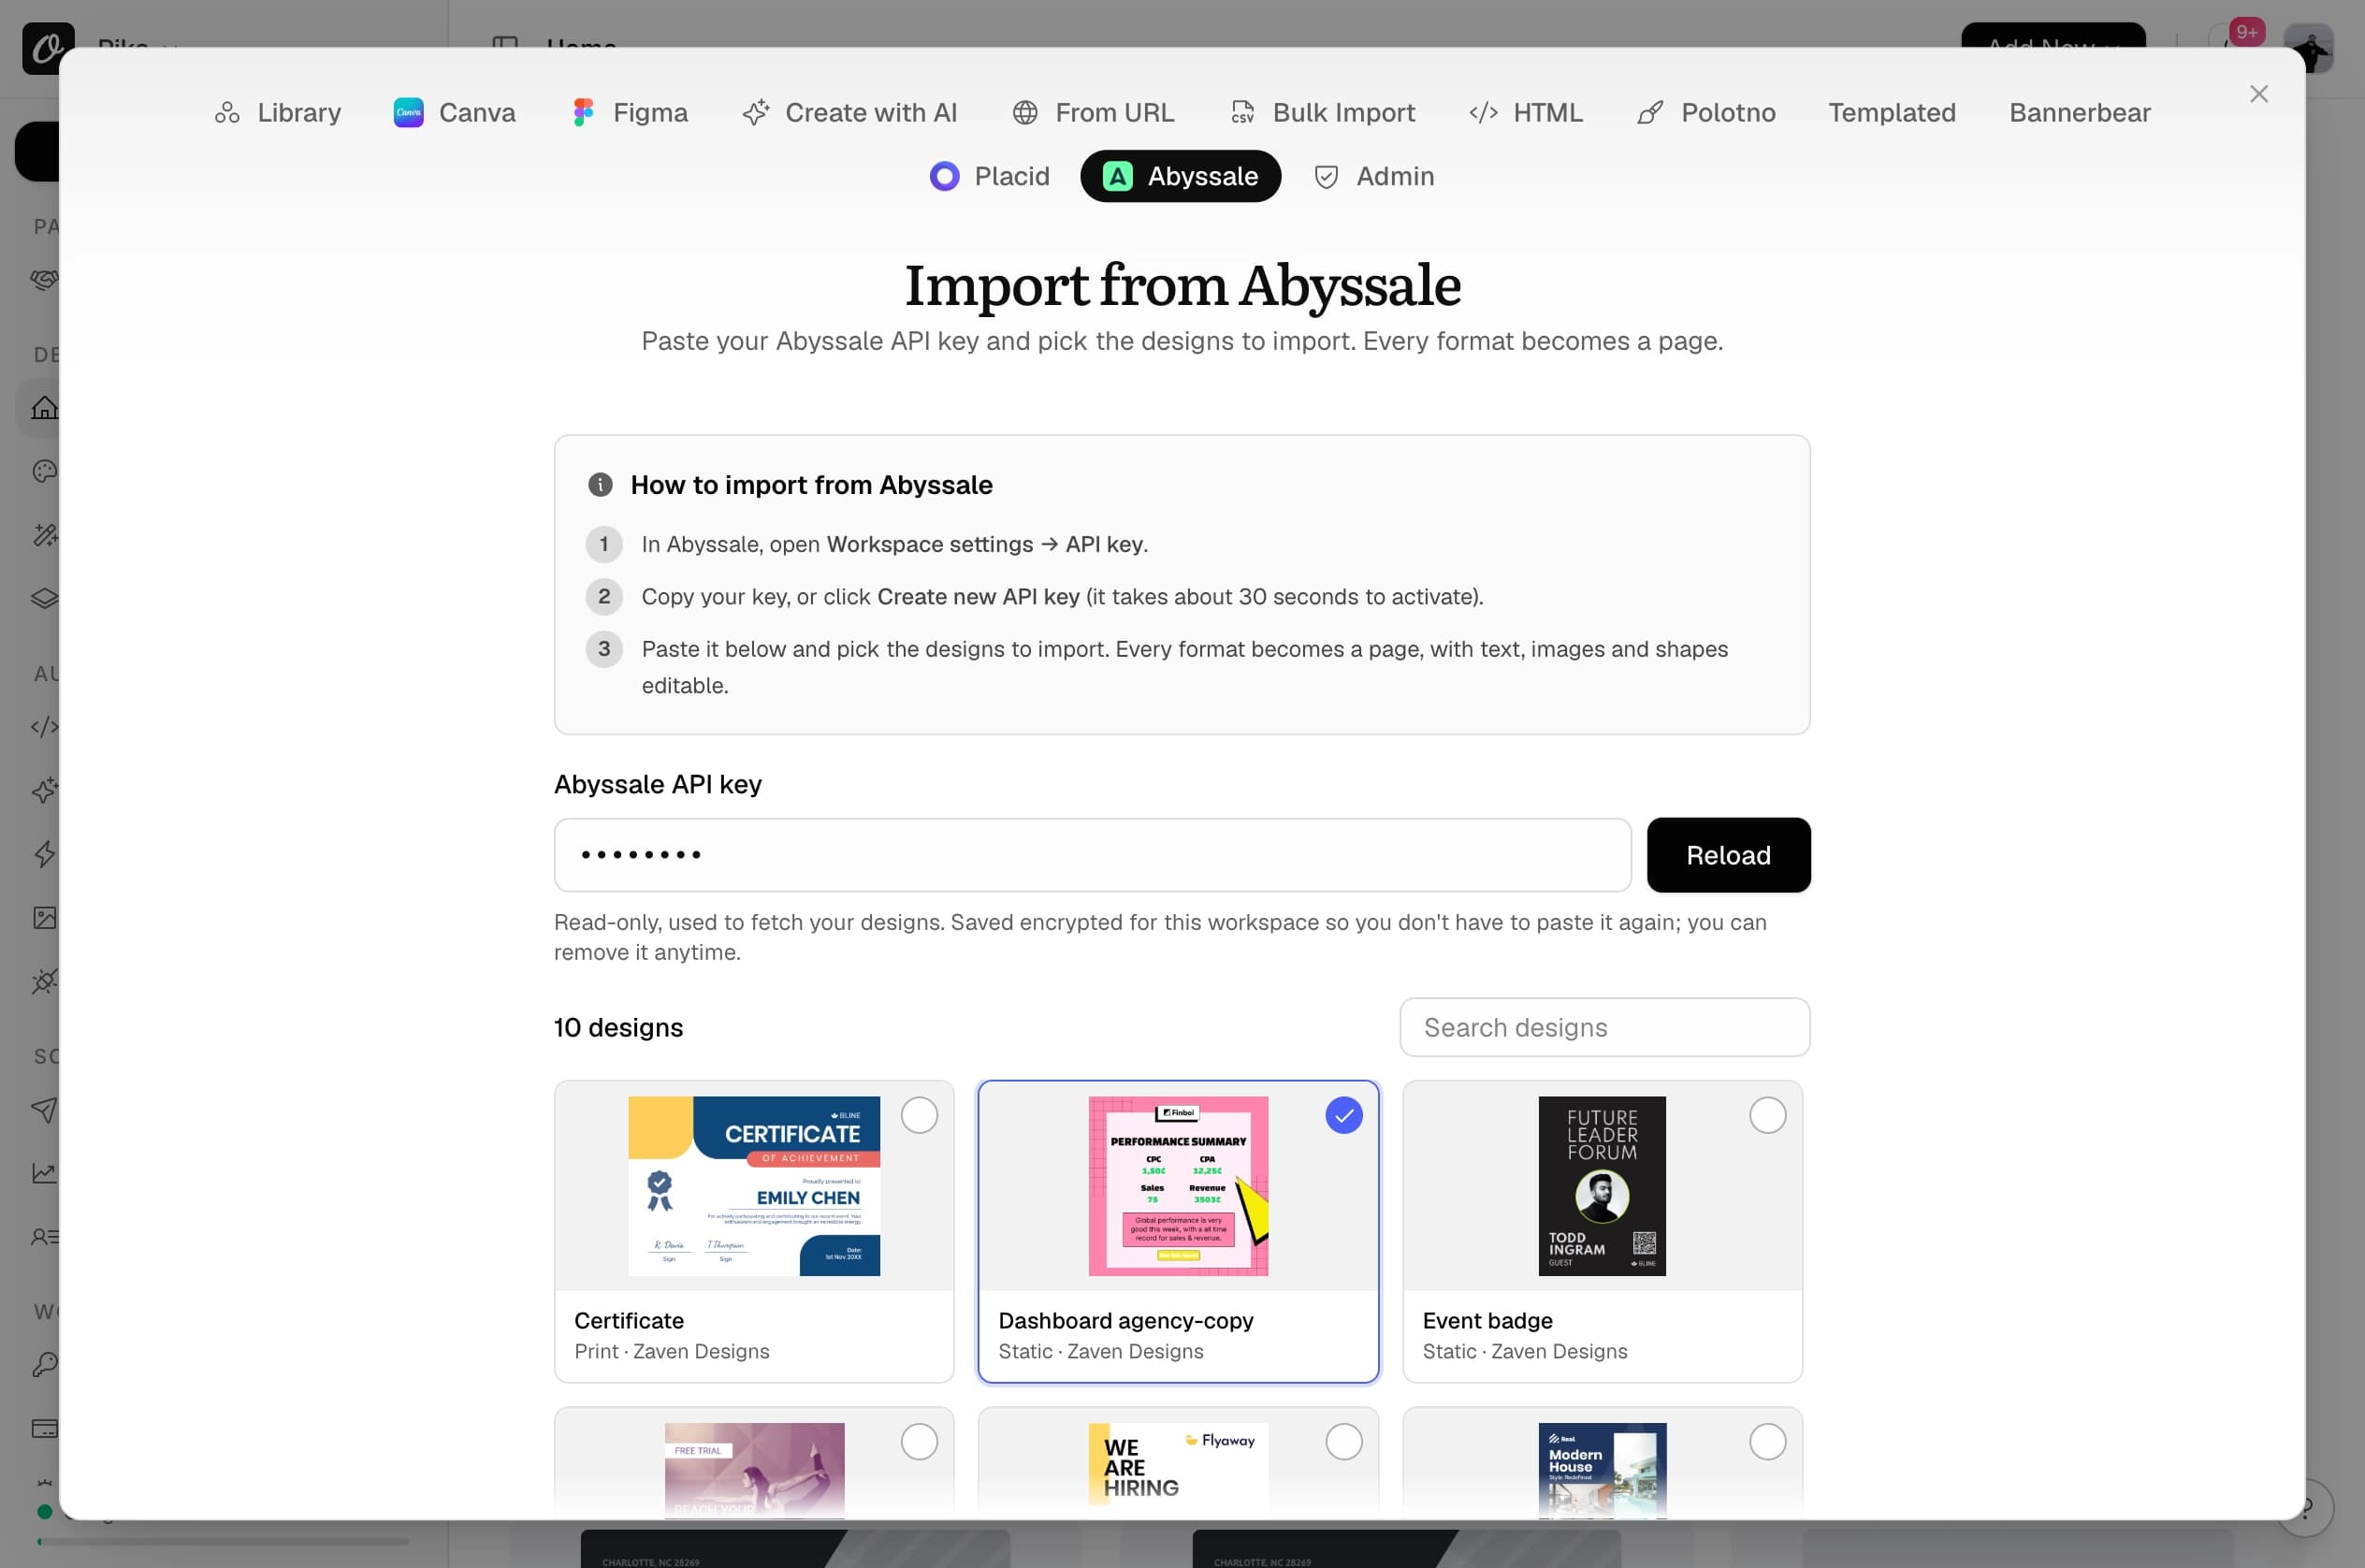Click the Home icon in background sidebar

point(44,408)
